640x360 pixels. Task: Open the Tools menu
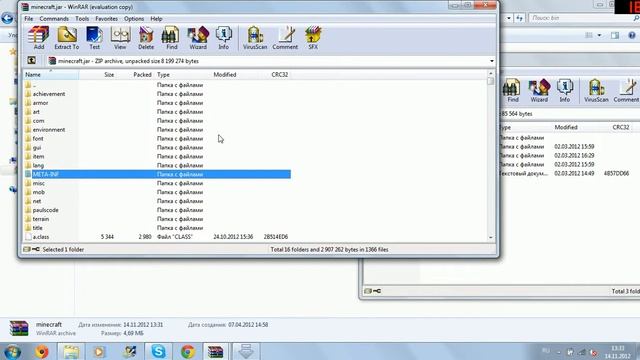82,19
